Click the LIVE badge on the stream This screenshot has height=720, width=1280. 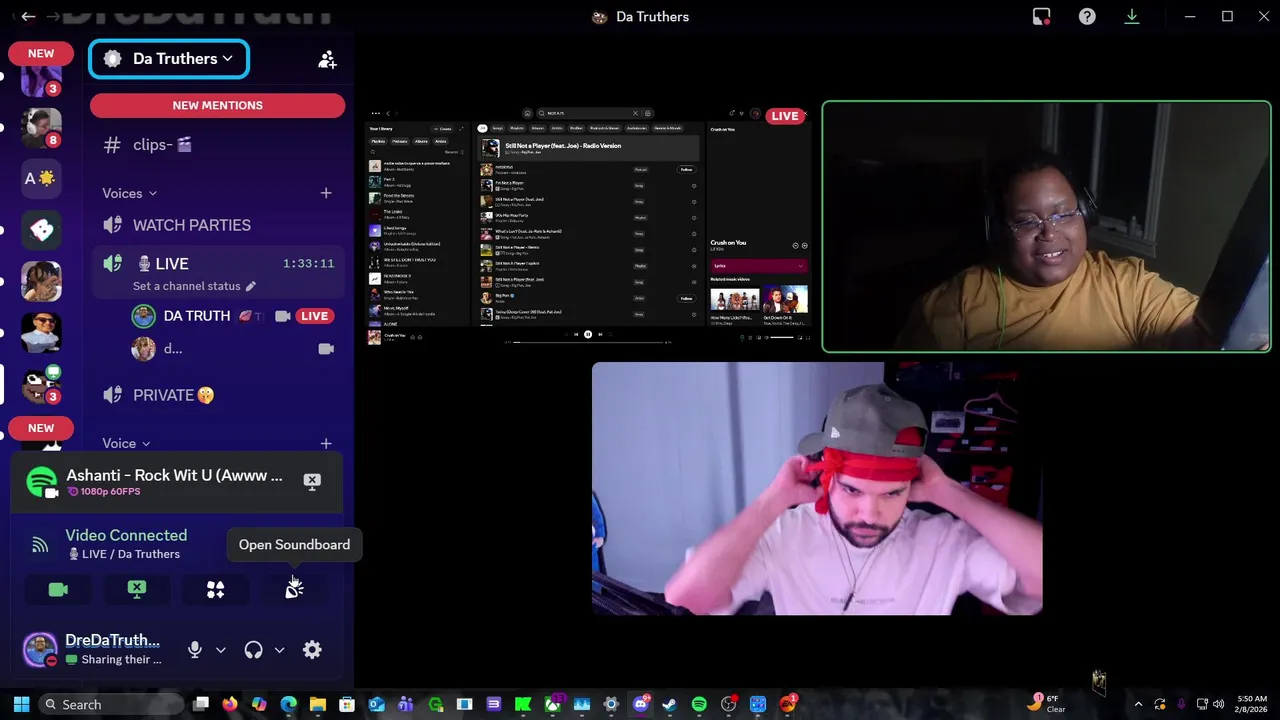785,116
